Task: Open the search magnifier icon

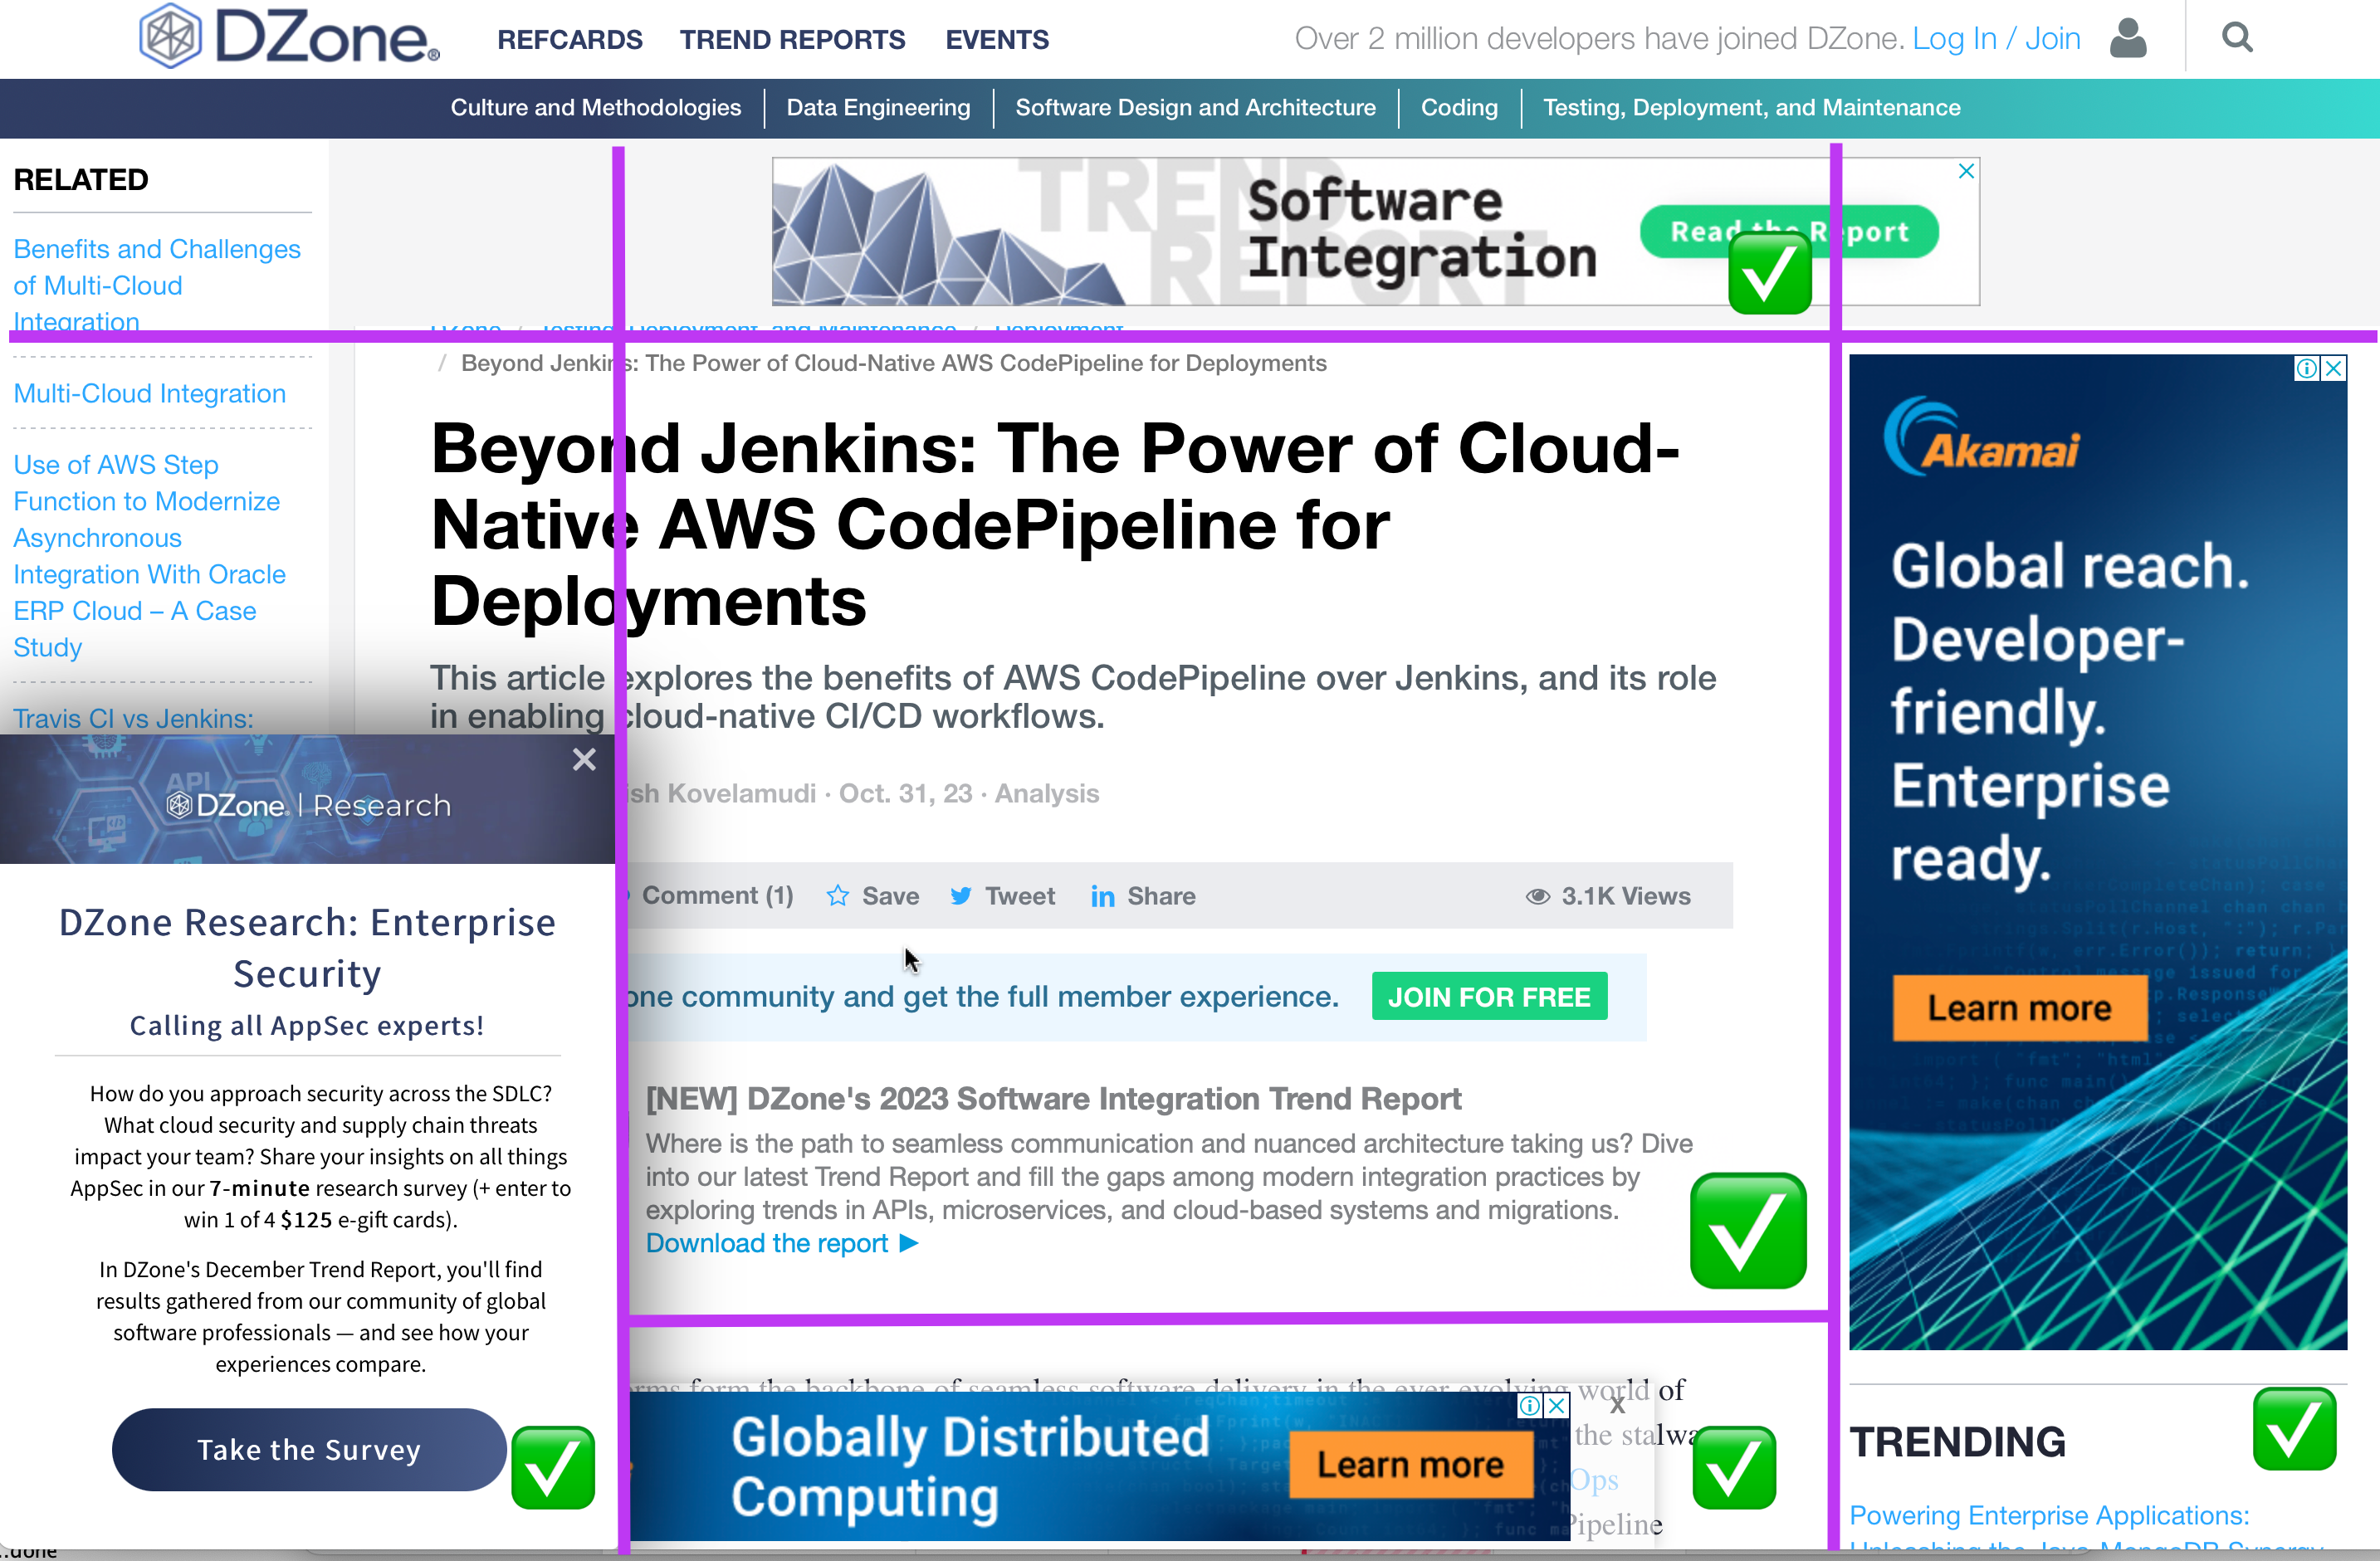Action: pos(2237,38)
